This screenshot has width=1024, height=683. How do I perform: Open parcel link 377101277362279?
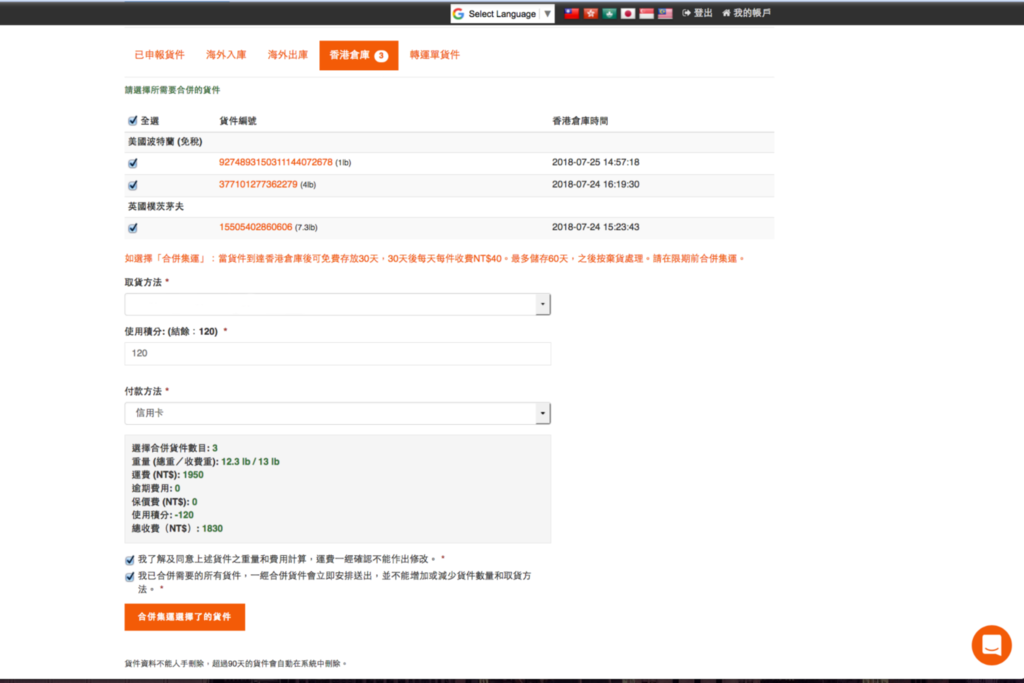[x=258, y=184]
